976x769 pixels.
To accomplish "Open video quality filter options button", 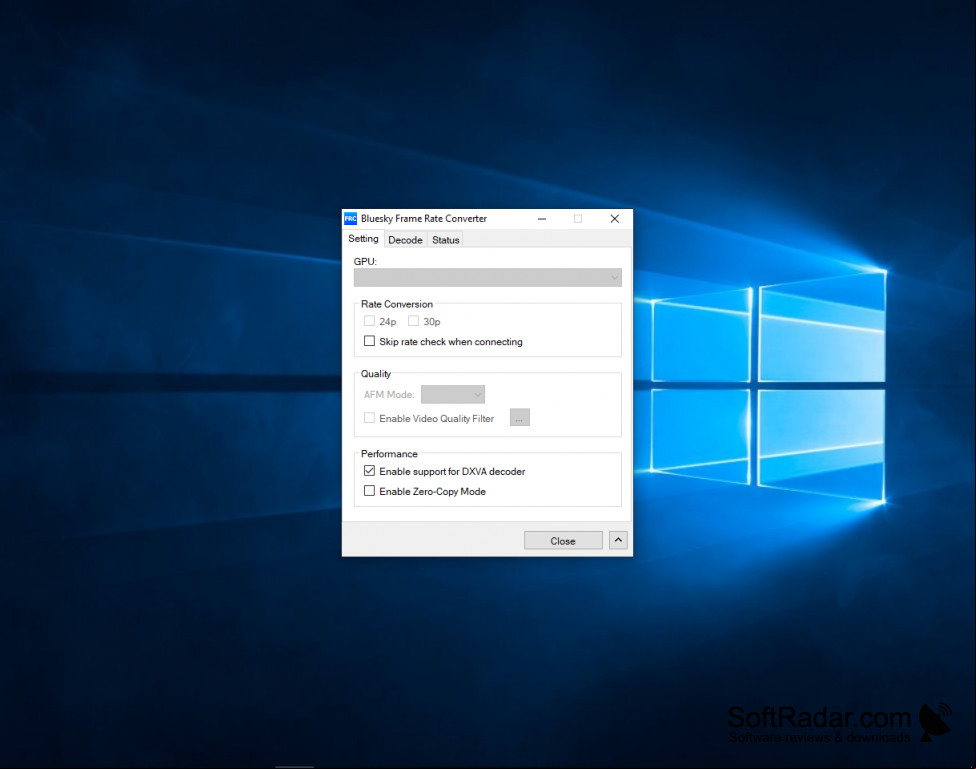I will tap(520, 418).
